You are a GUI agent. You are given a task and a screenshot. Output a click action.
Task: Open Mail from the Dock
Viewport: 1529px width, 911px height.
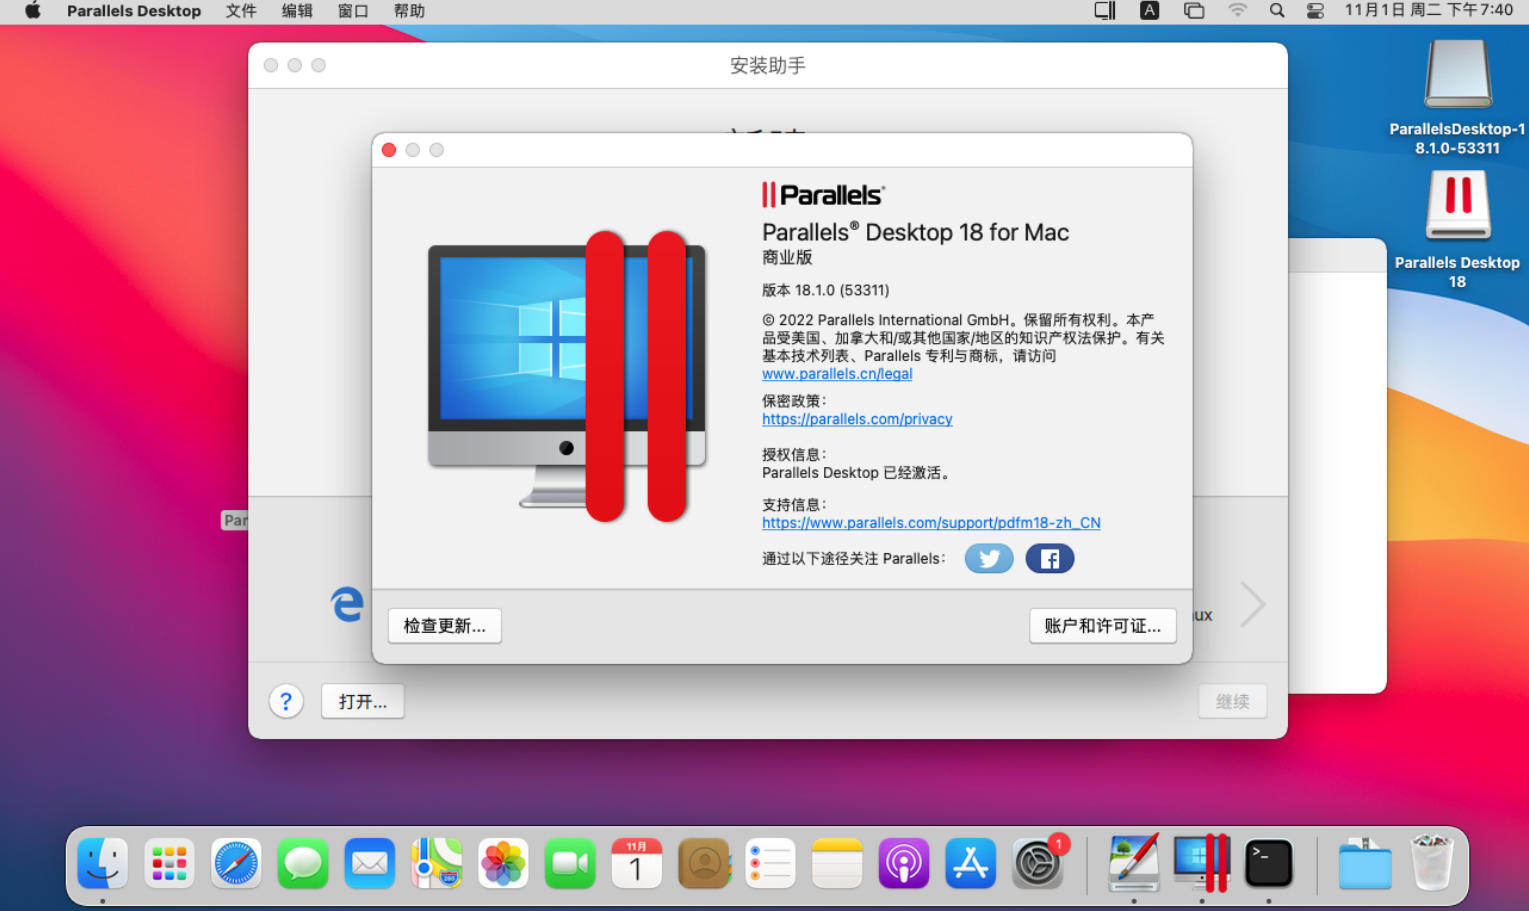[370, 863]
